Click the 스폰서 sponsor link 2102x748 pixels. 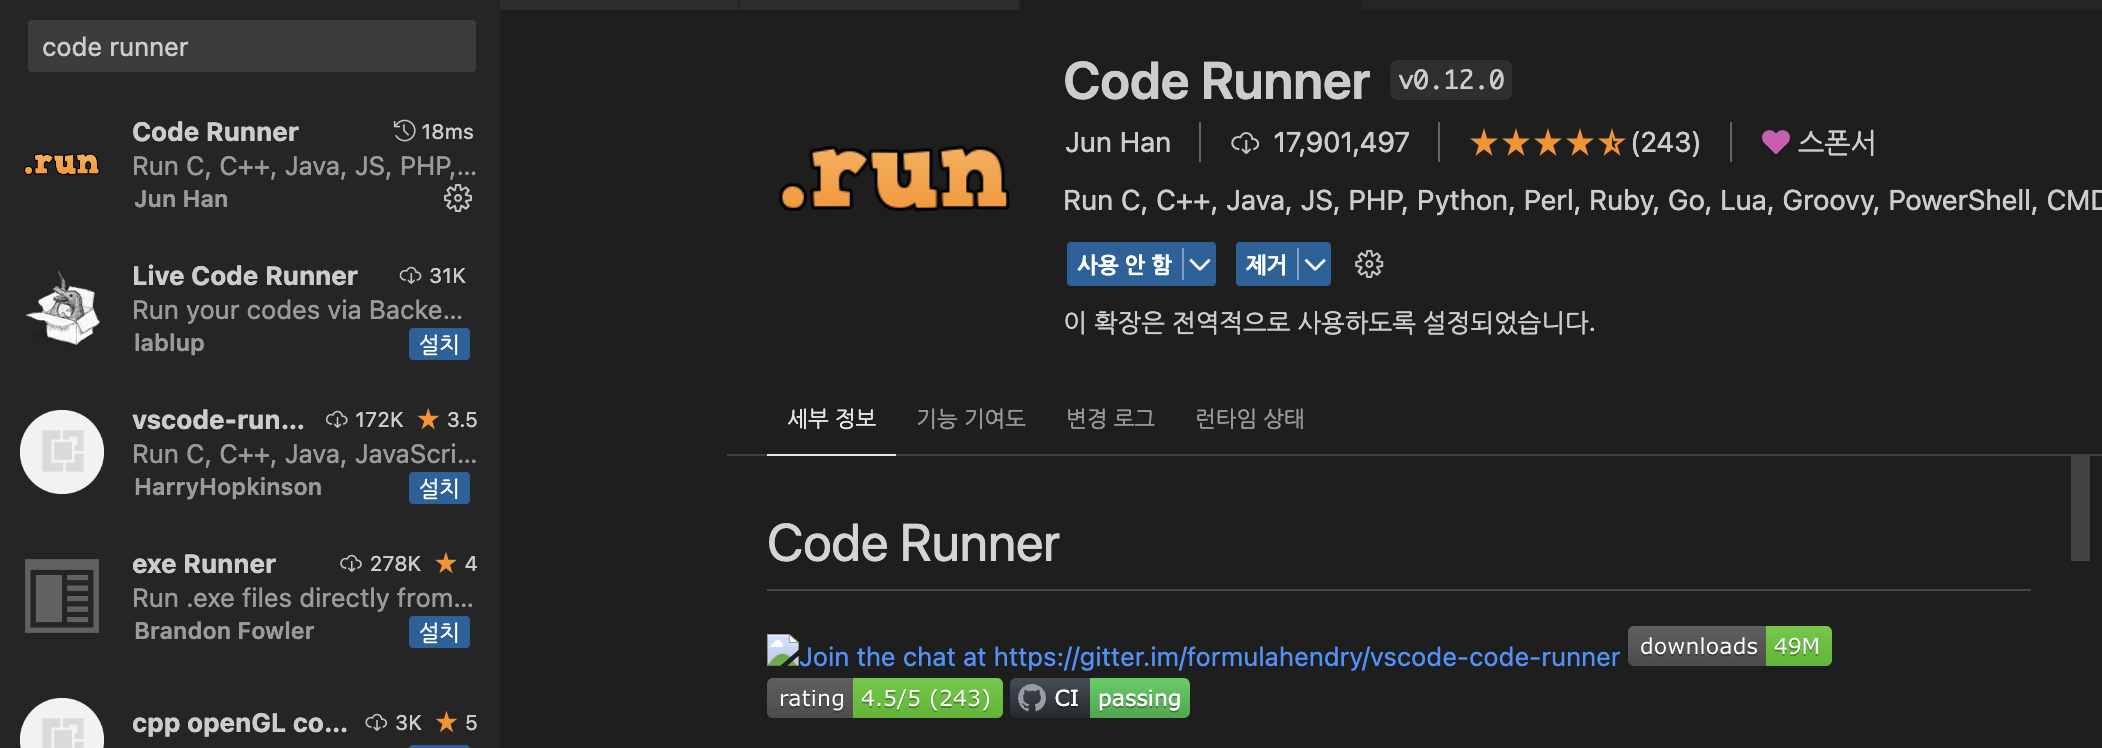point(1836,143)
